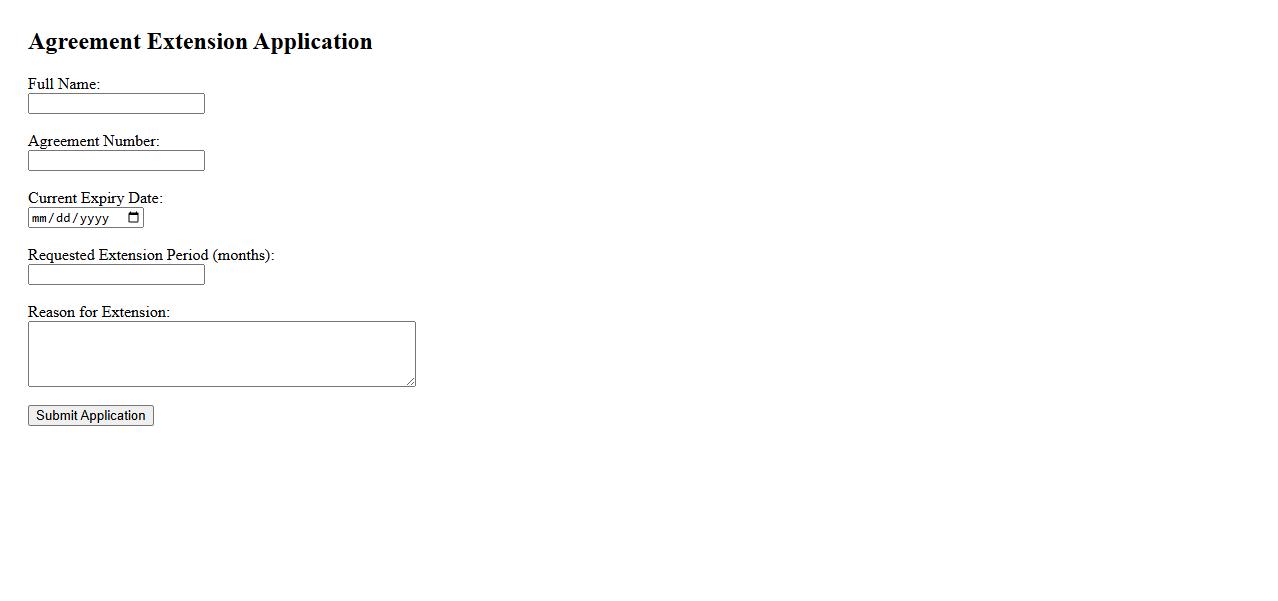
Task: Click the word "Agreement" in the heading
Action: click(84, 42)
